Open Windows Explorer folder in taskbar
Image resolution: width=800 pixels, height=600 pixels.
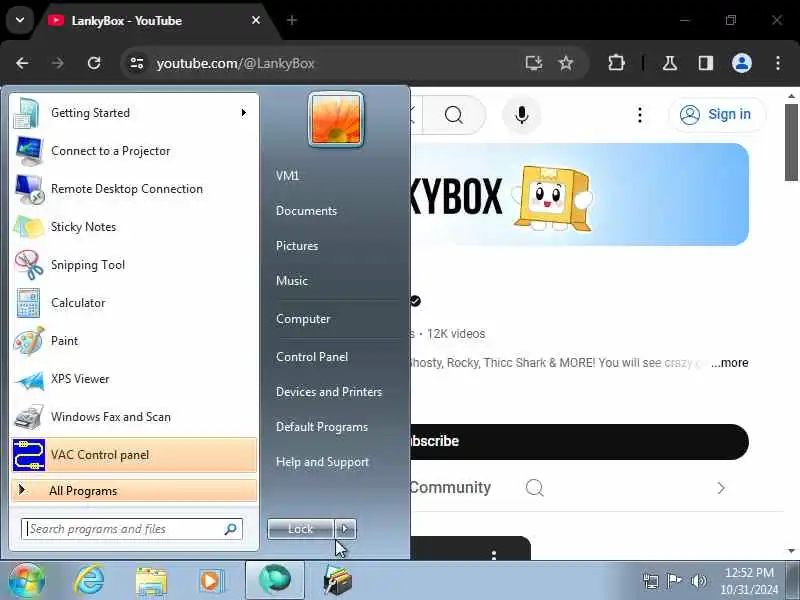151,581
